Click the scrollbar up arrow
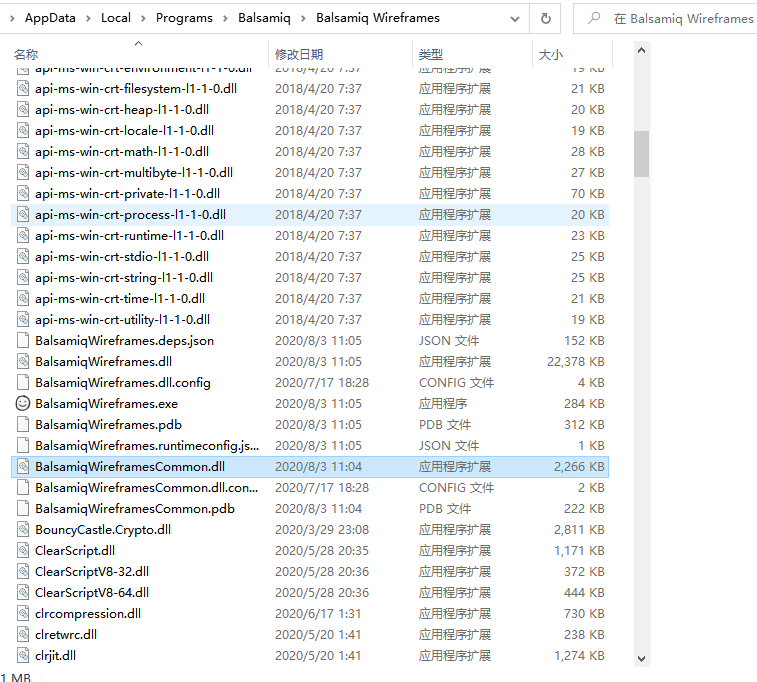 coord(641,50)
